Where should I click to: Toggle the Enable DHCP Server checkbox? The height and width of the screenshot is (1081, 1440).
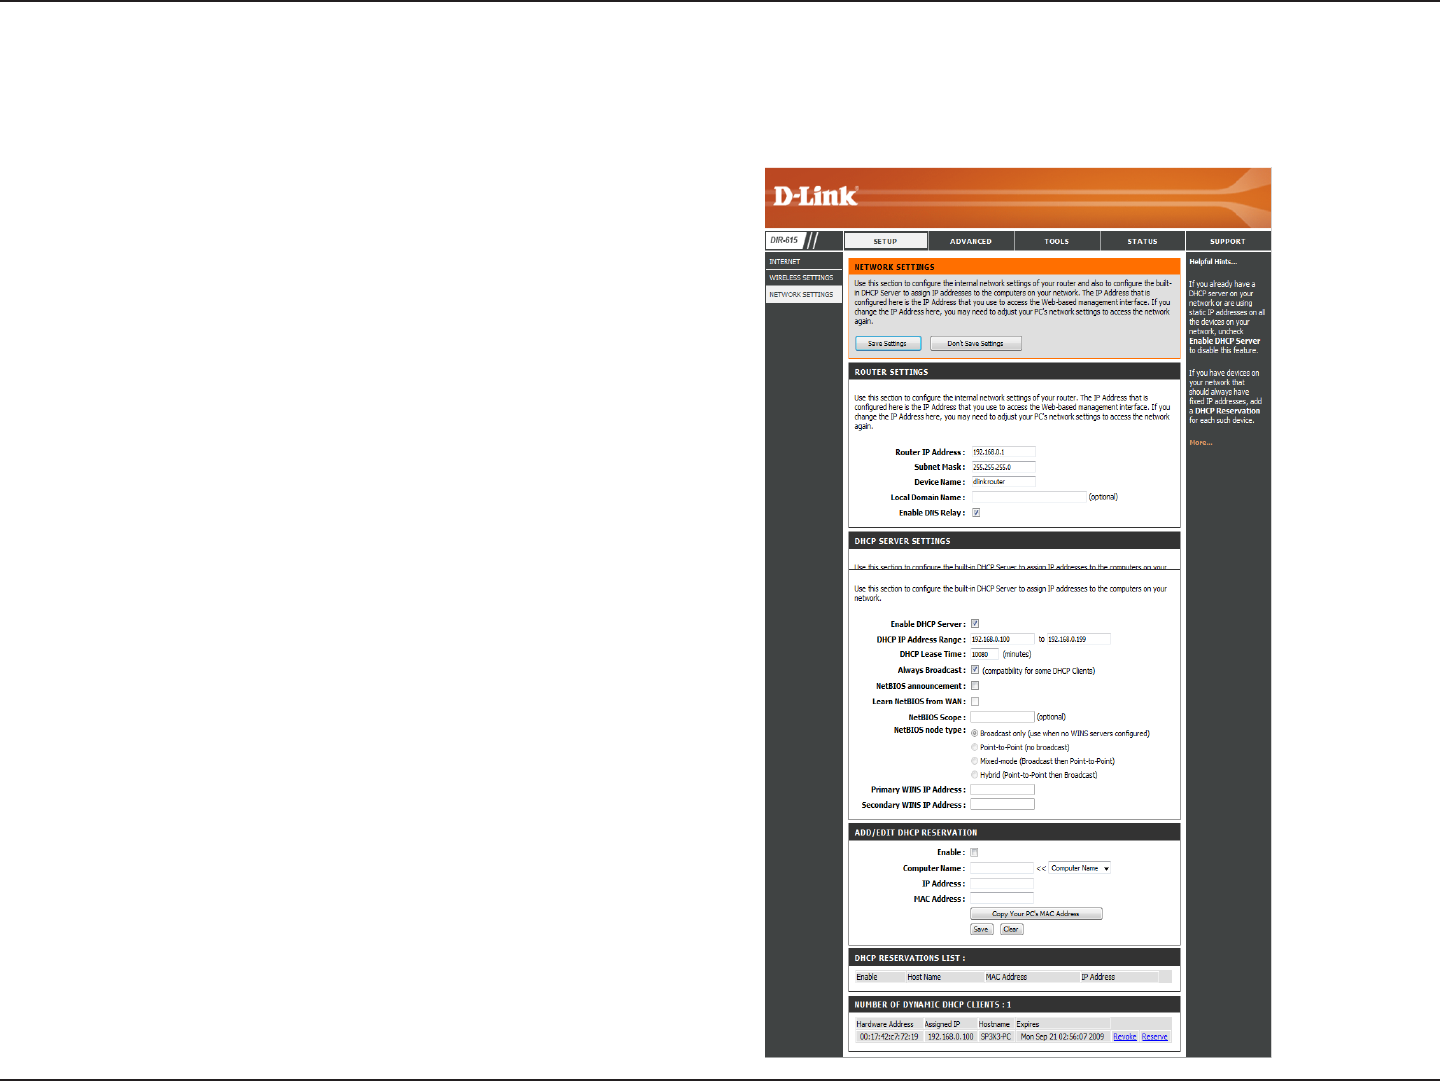[975, 624]
